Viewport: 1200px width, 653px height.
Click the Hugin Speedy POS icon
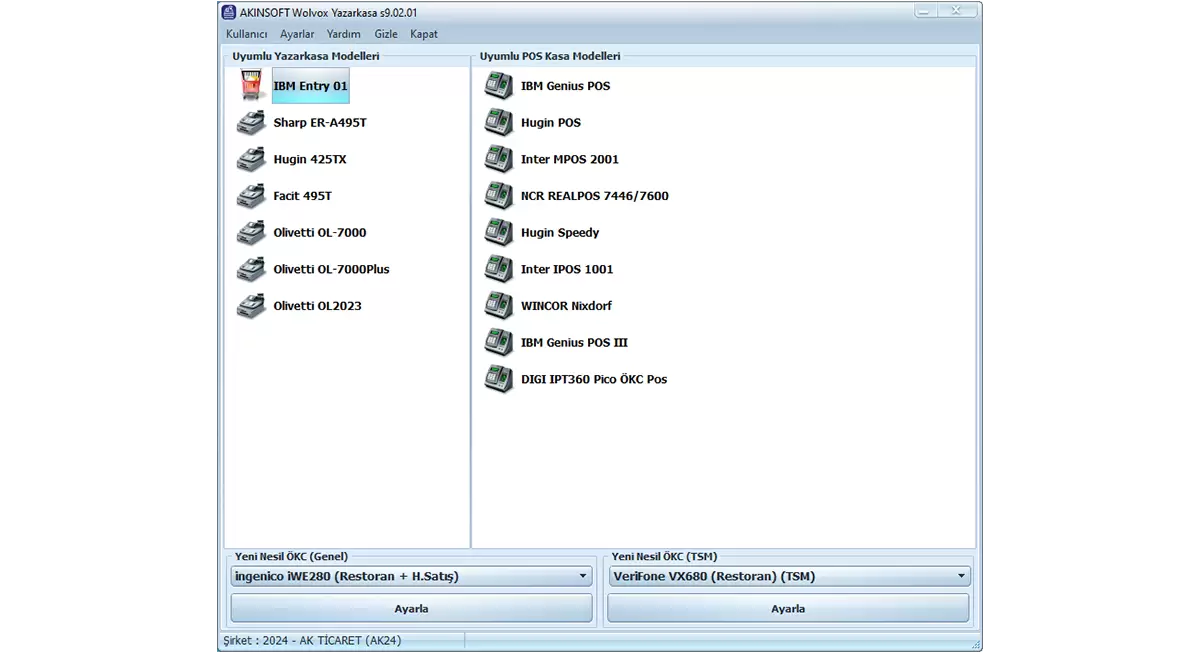(x=498, y=233)
